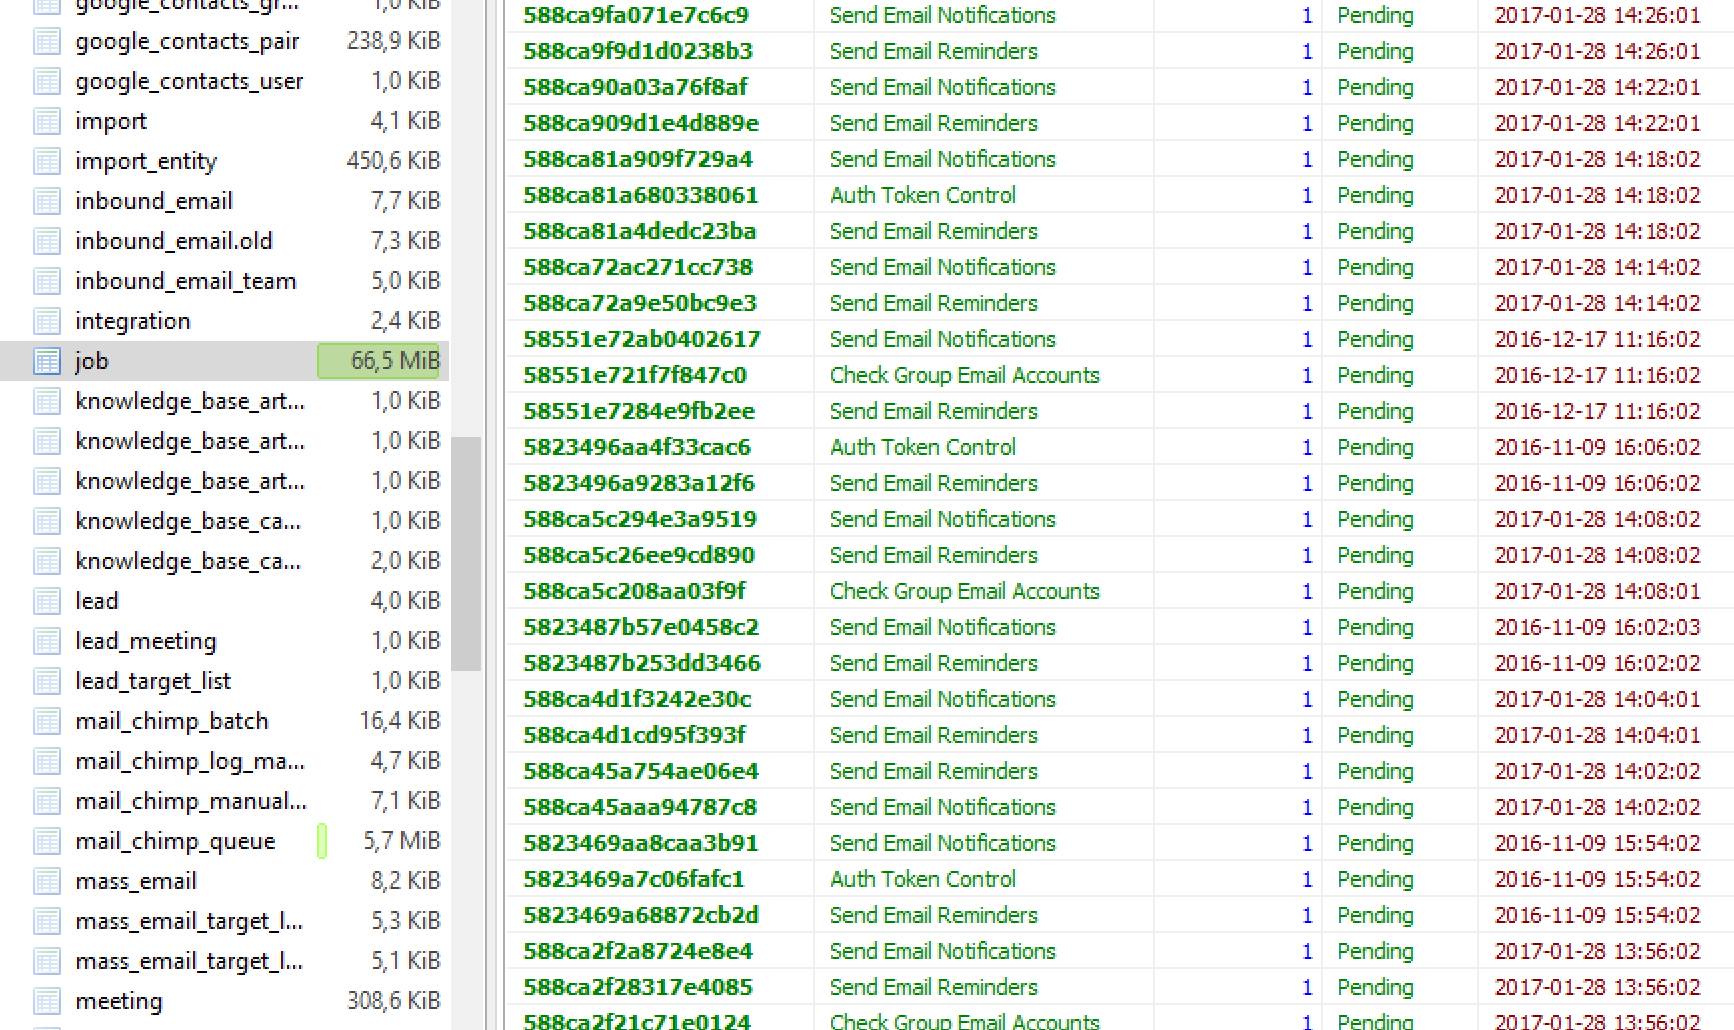Click the table icon next to meeting
The height and width of the screenshot is (1030, 1734).
click(x=47, y=1000)
